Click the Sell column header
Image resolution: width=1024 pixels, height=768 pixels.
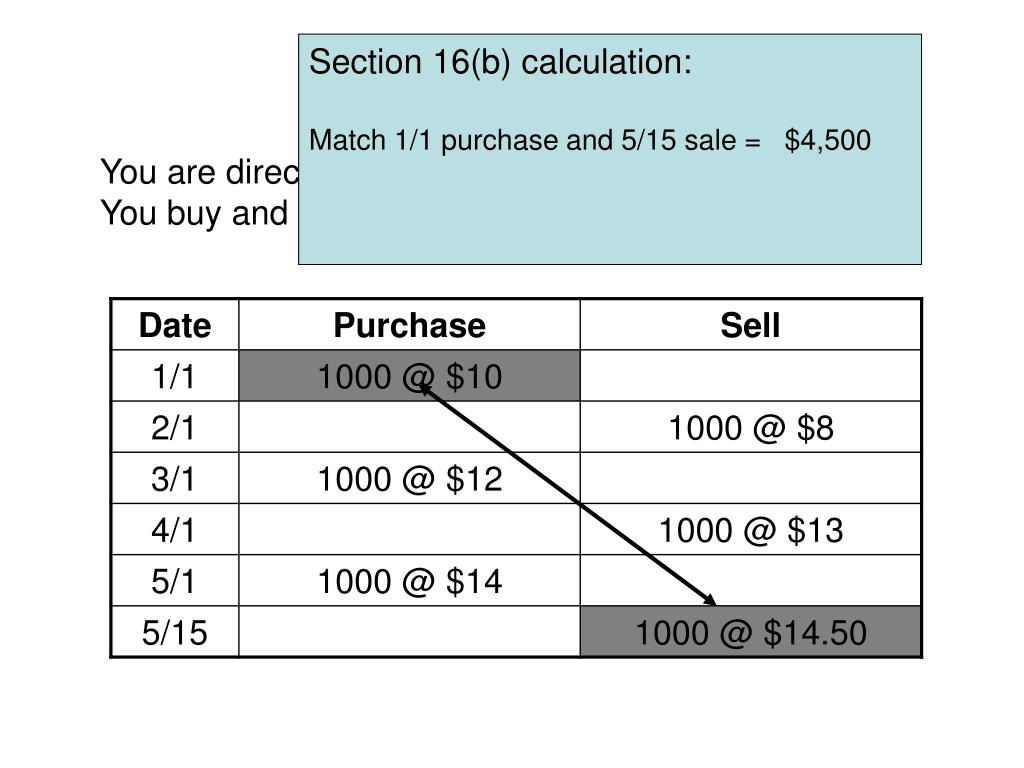click(x=750, y=325)
